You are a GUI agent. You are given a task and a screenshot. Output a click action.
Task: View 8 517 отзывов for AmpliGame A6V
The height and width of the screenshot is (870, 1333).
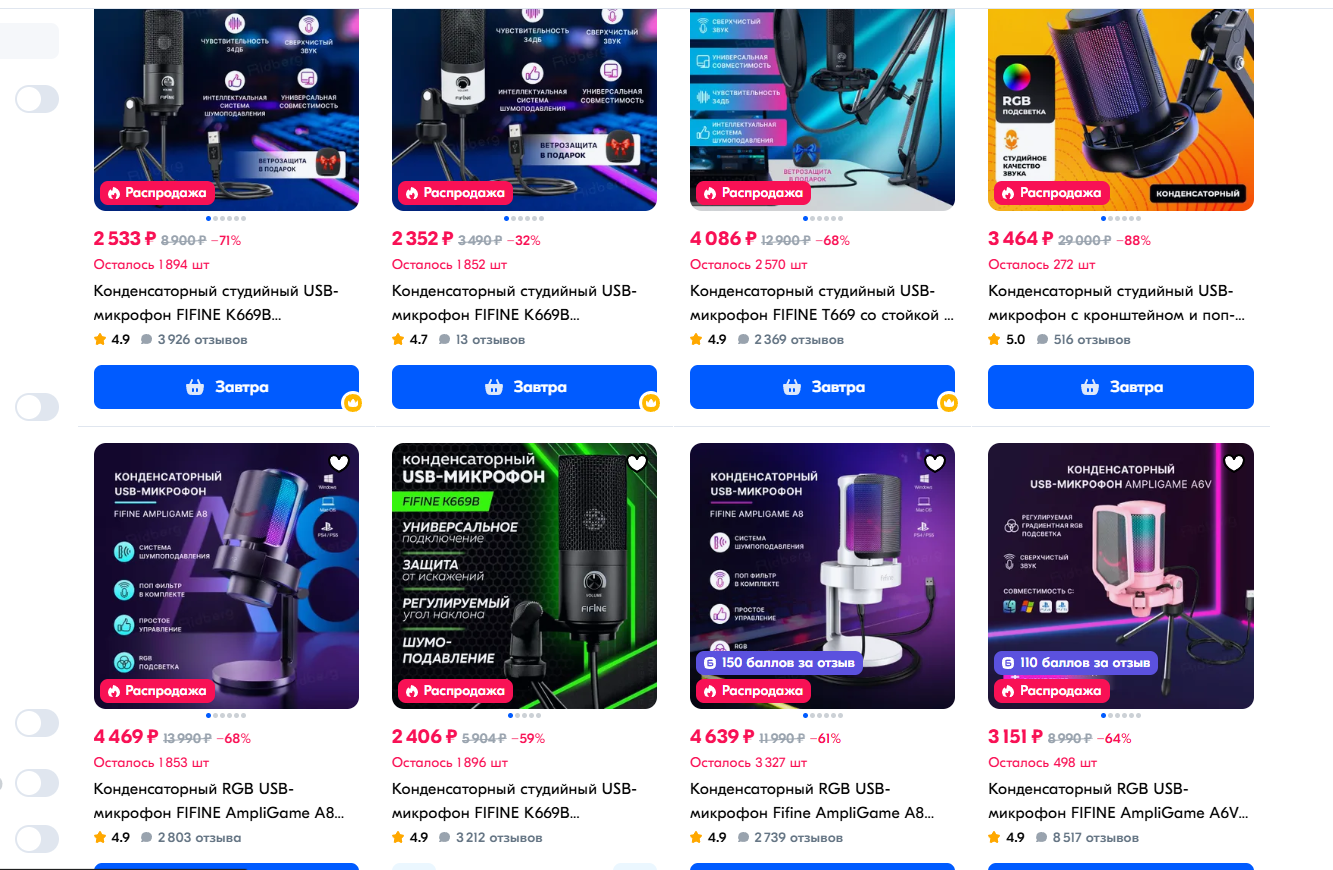pyautogui.click(x=1090, y=838)
